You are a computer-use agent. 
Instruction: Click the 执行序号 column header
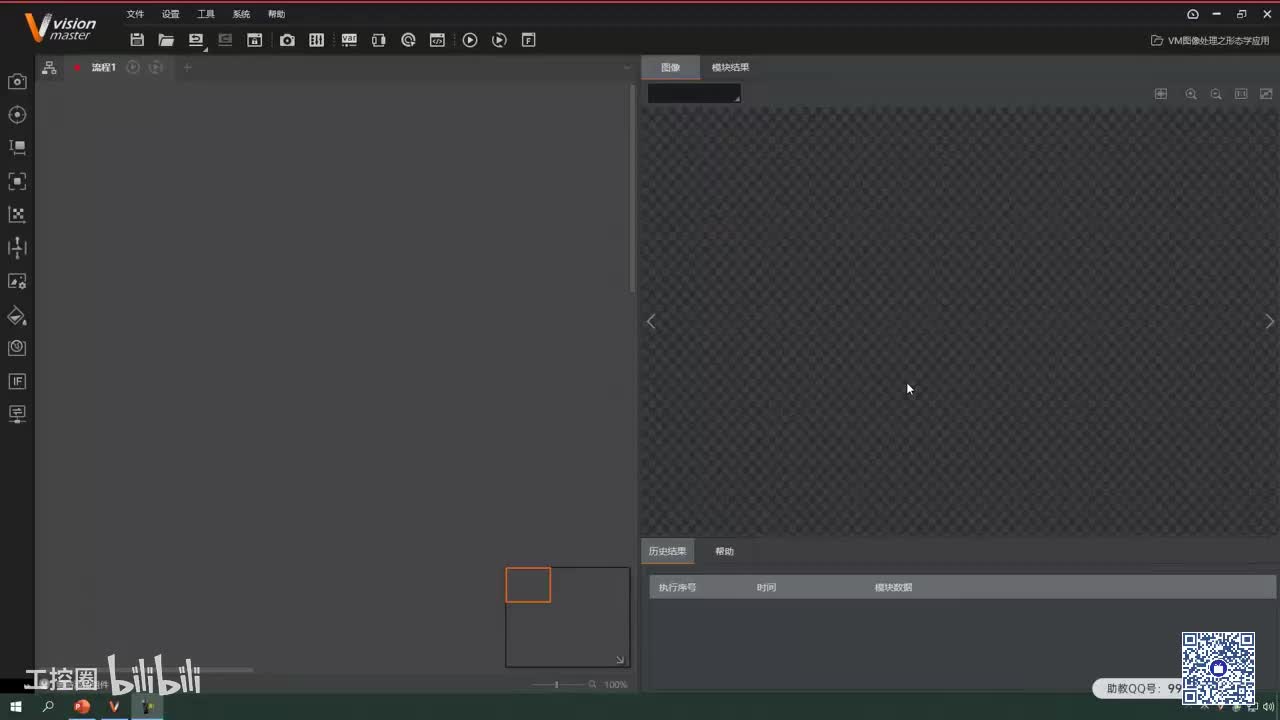(x=677, y=587)
